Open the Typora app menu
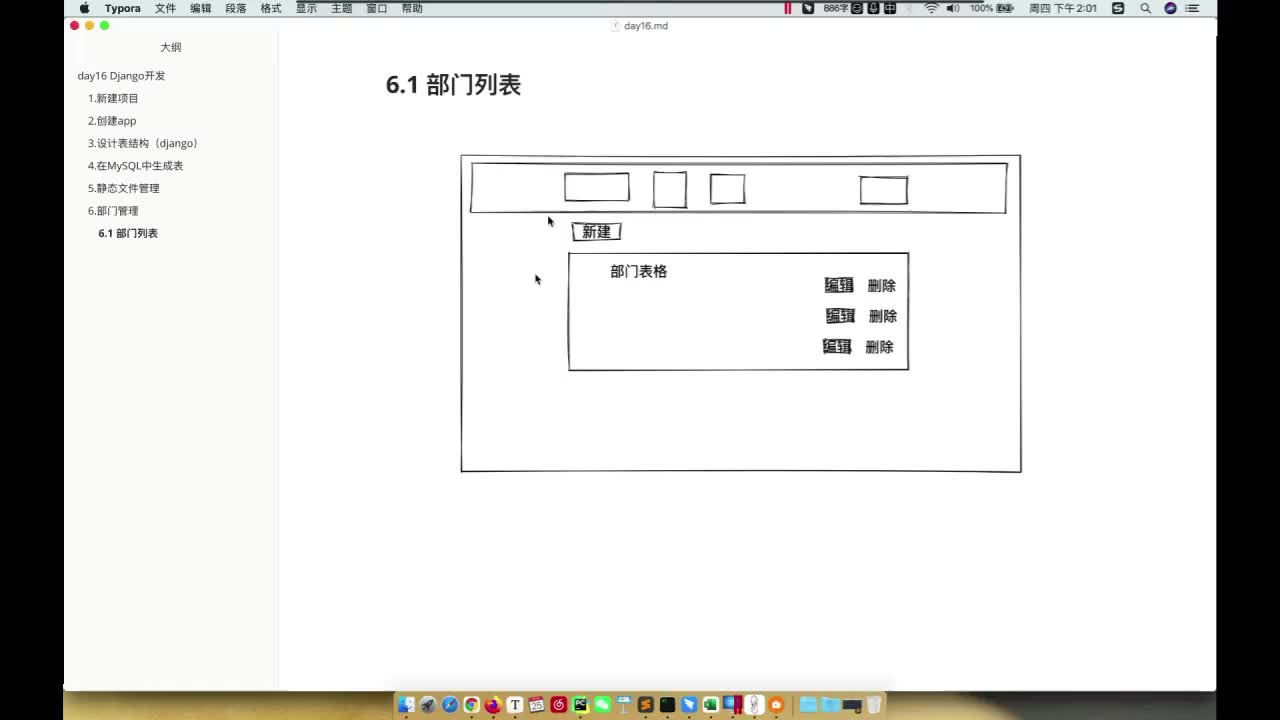This screenshot has width=1280, height=720. [x=123, y=8]
